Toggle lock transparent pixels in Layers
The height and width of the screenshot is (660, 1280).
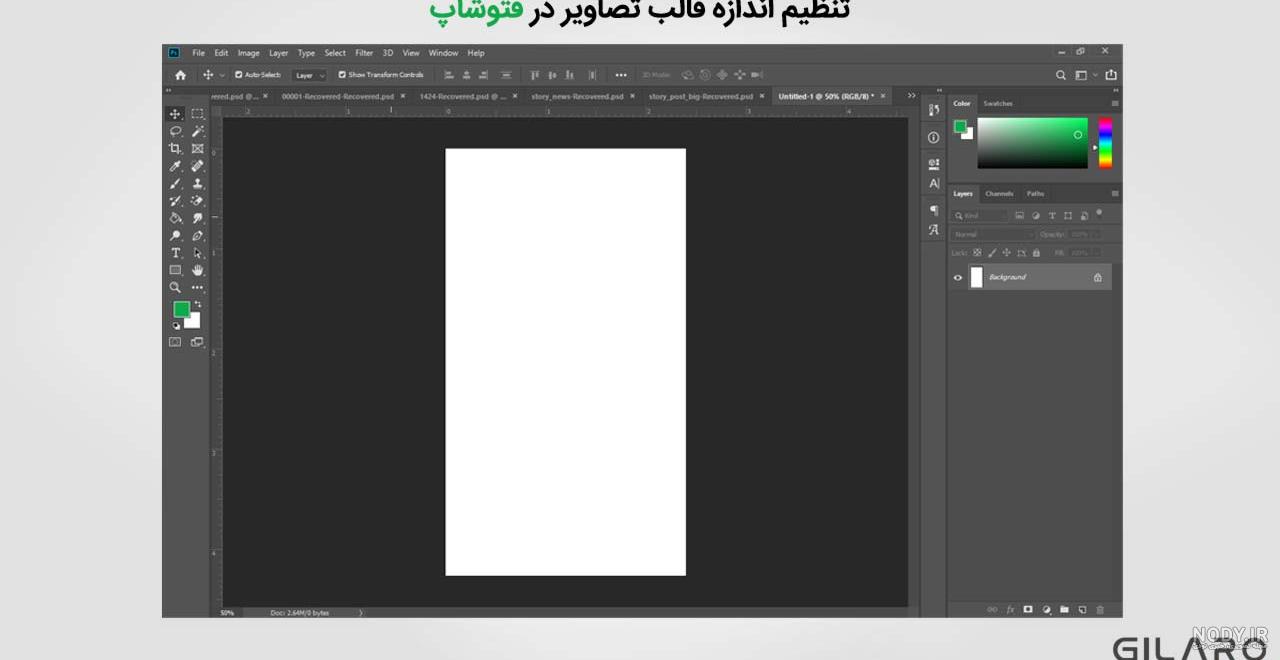(977, 253)
